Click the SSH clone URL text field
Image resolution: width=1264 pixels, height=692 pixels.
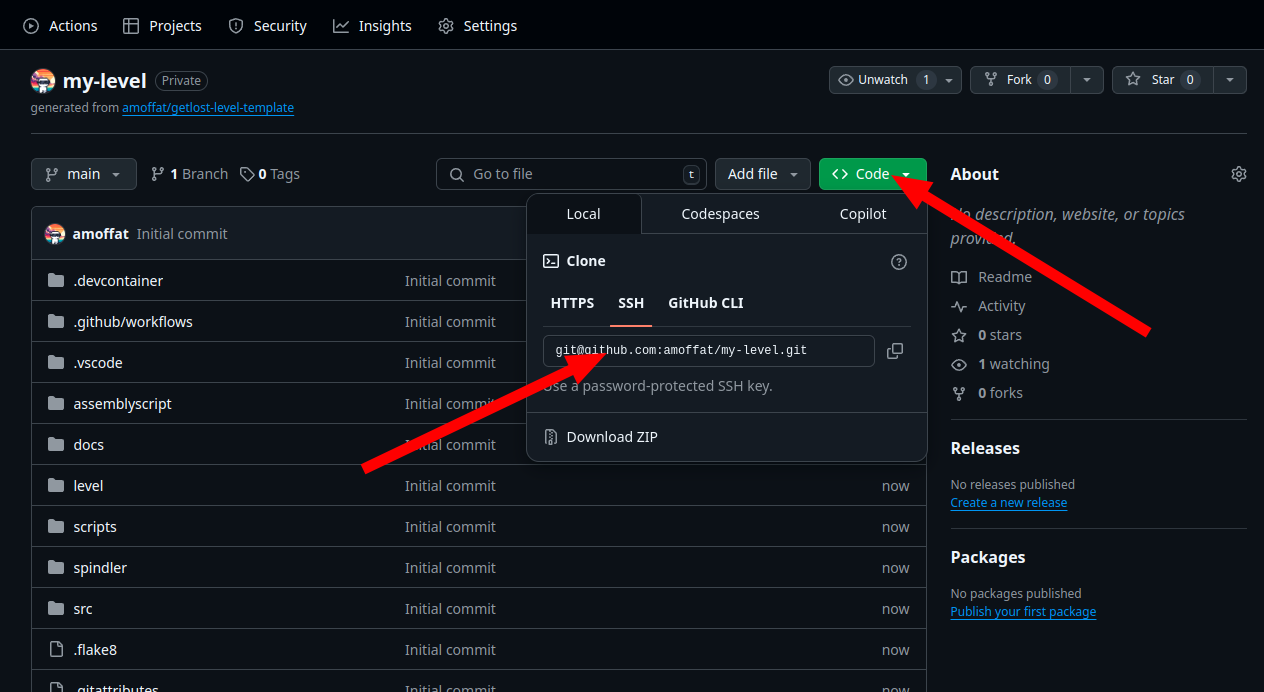(x=709, y=351)
